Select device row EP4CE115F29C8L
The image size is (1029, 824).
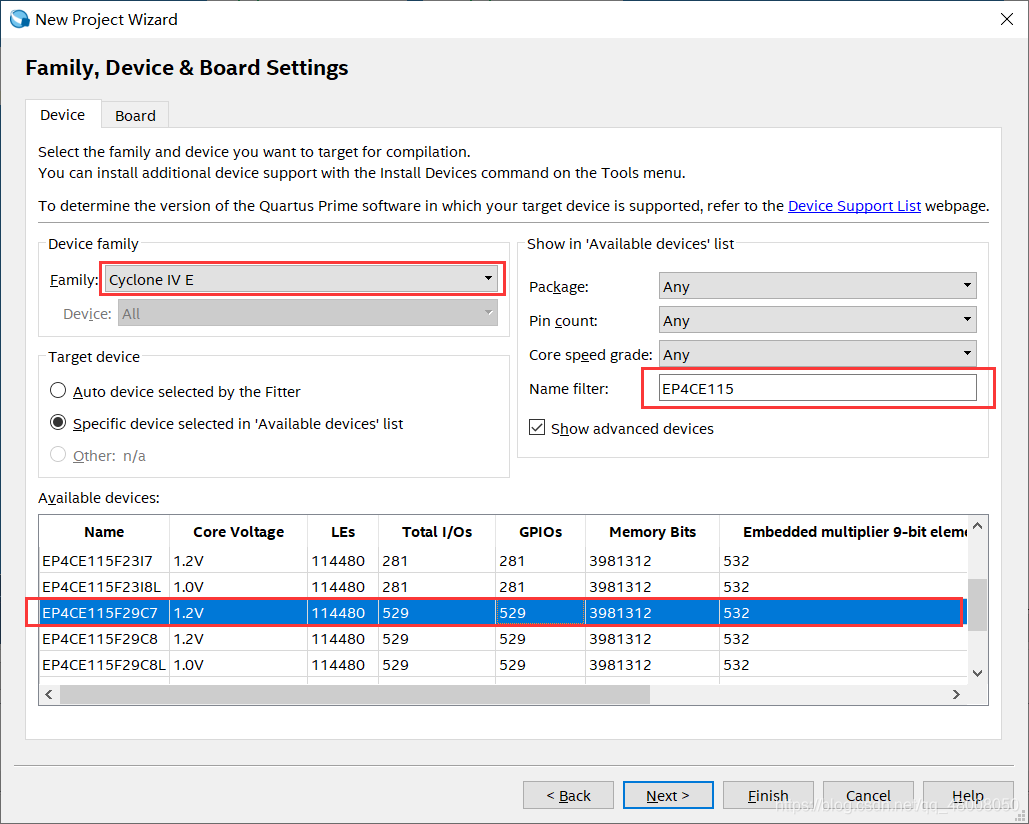point(503,665)
